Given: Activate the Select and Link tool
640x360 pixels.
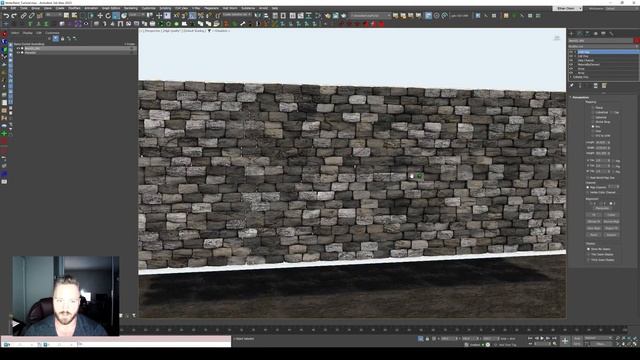Looking at the screenshot, I should [24, 16].
